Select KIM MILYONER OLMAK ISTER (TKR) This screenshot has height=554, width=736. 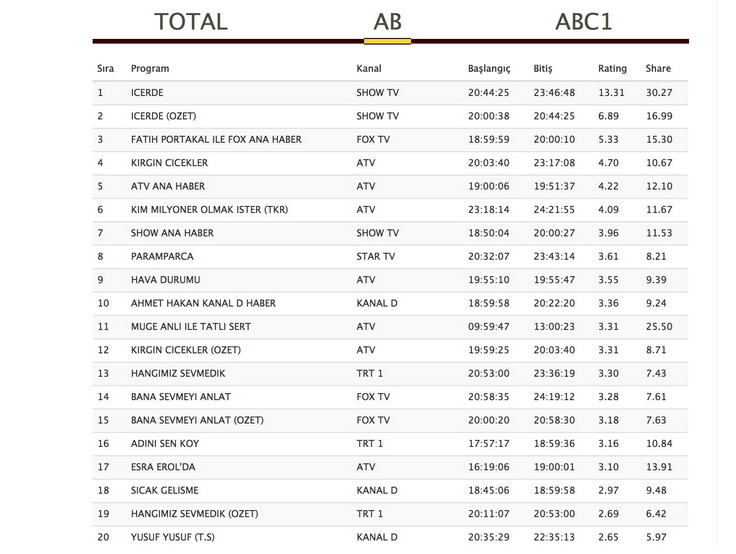pyautogui.click(x=206, y=210)
